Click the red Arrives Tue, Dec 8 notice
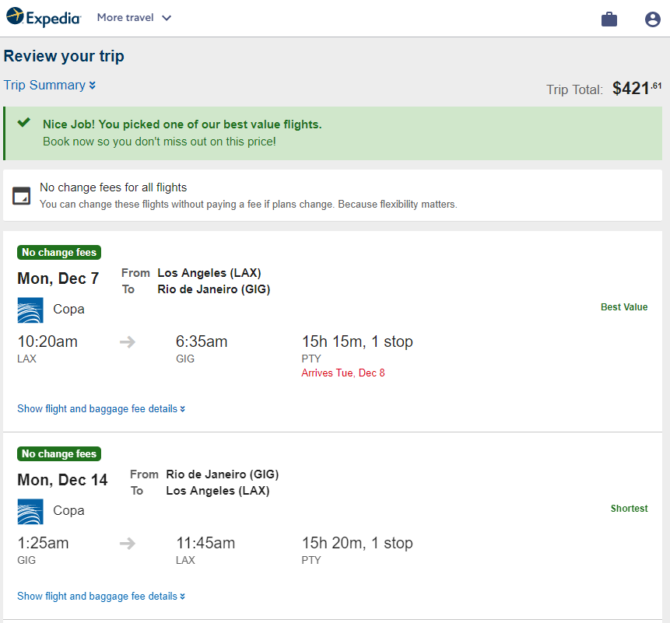Image resolution: width=670 pixels, height=623 pixels. click(343, 373)
